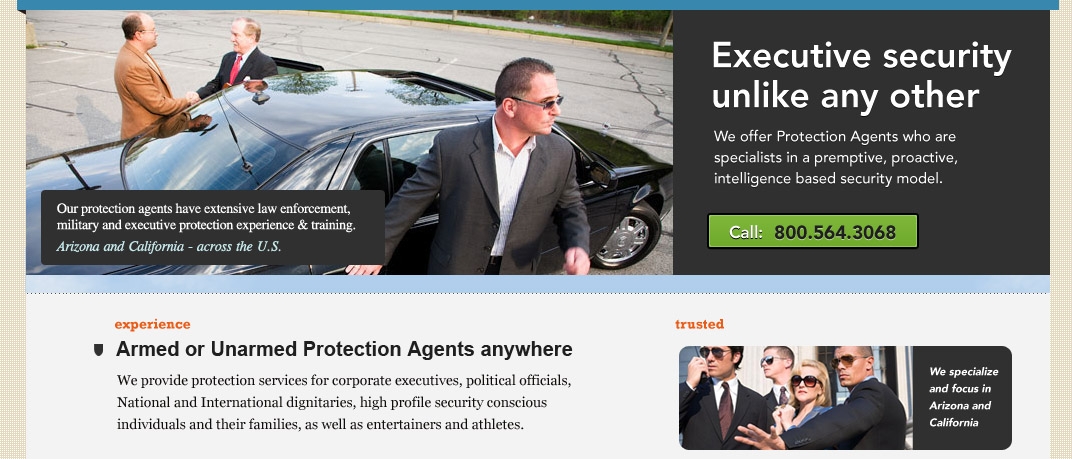Click the 'Executive security unlike any other' headline
1072x459 pixels.
(x=861, y=75)
